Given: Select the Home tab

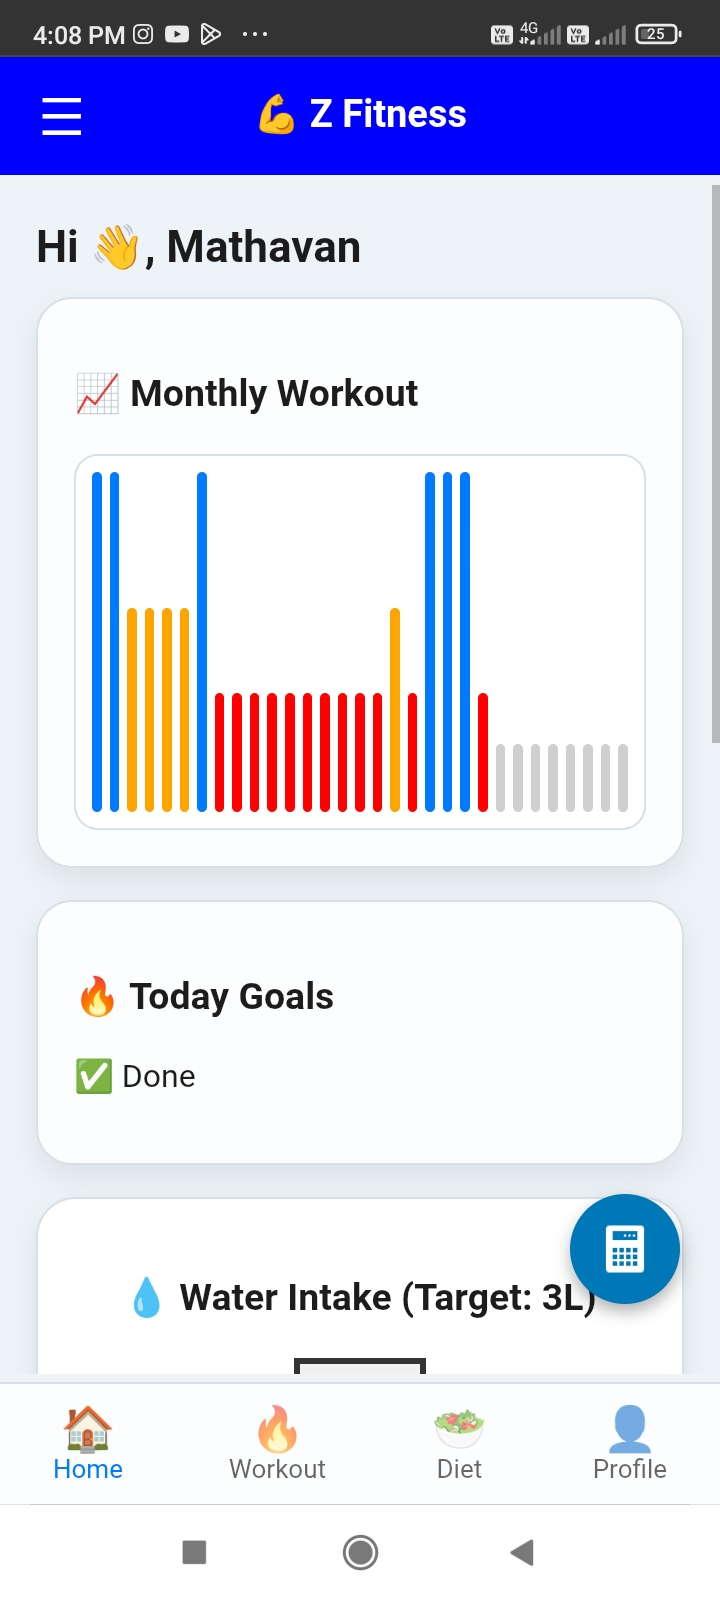Looking at the screenshot, I should coord(88,1443).
